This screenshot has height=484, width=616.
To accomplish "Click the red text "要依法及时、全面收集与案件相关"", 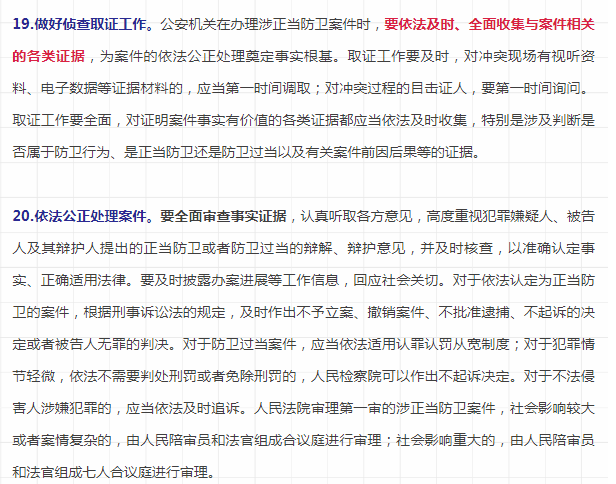I will [x=490, y=24].
